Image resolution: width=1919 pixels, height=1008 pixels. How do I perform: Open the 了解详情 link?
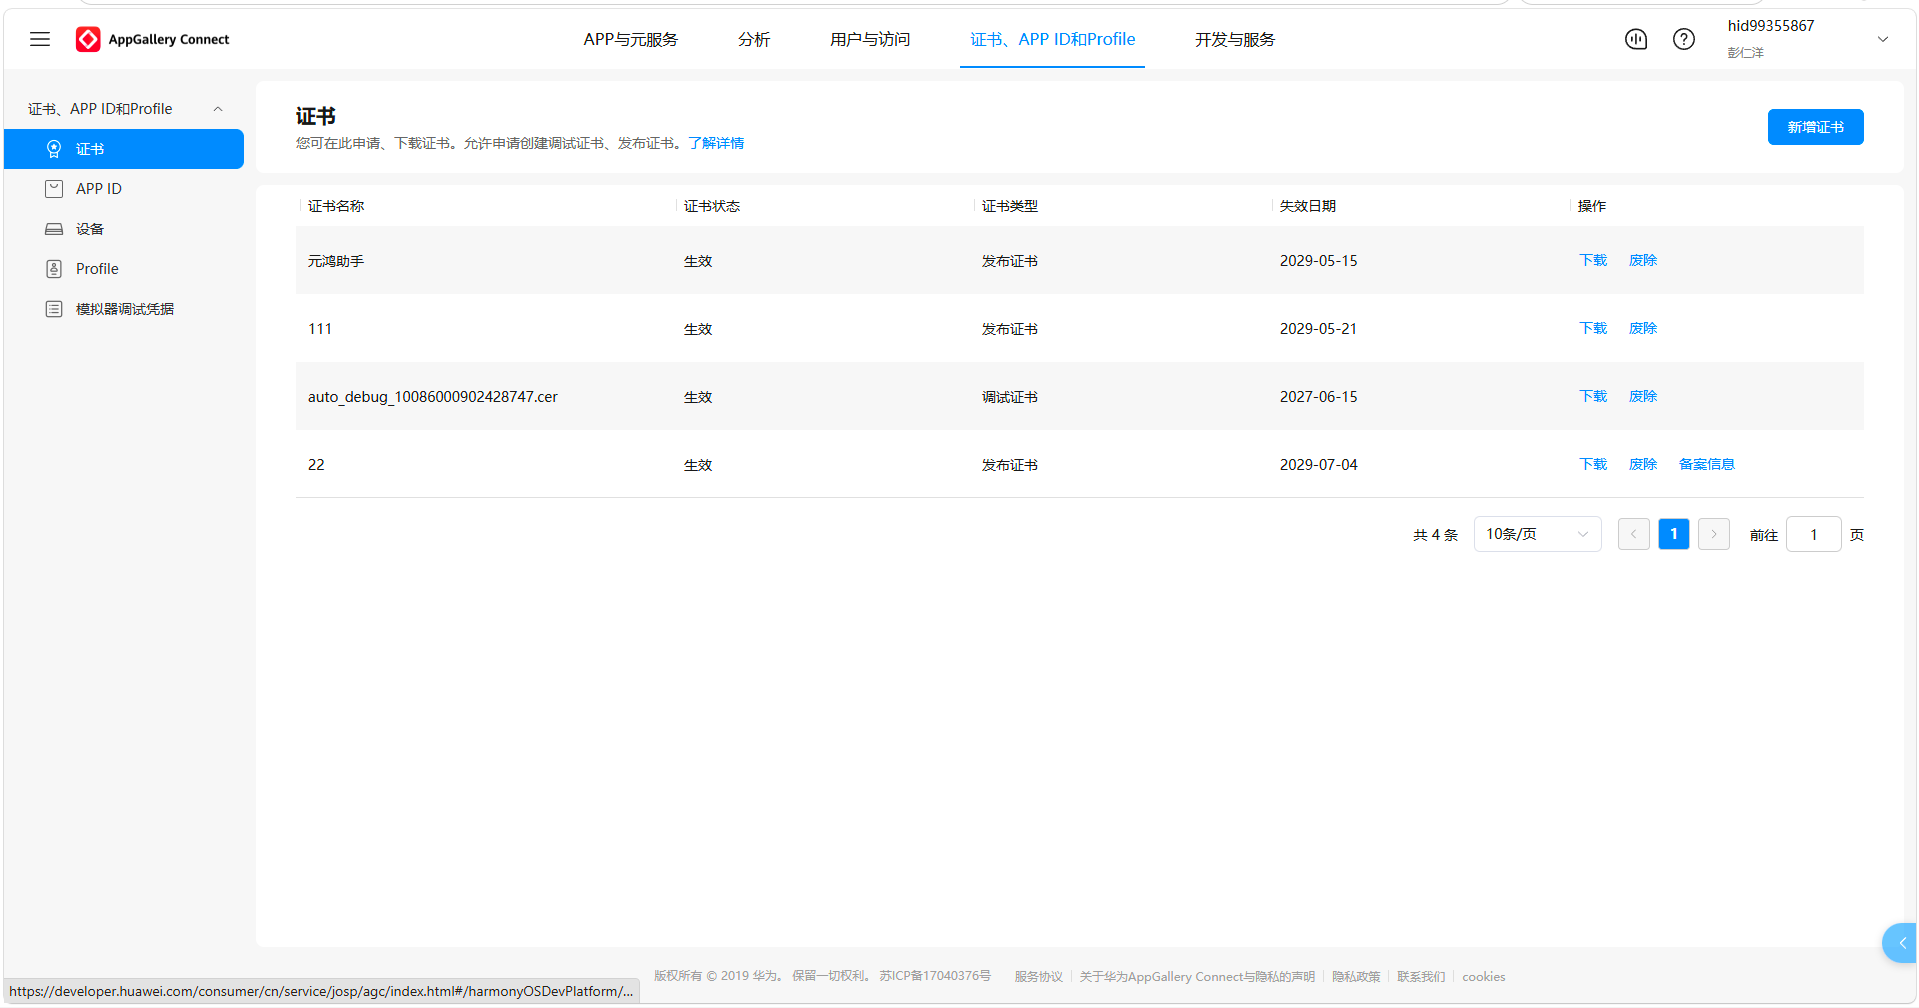pos(716,143)
